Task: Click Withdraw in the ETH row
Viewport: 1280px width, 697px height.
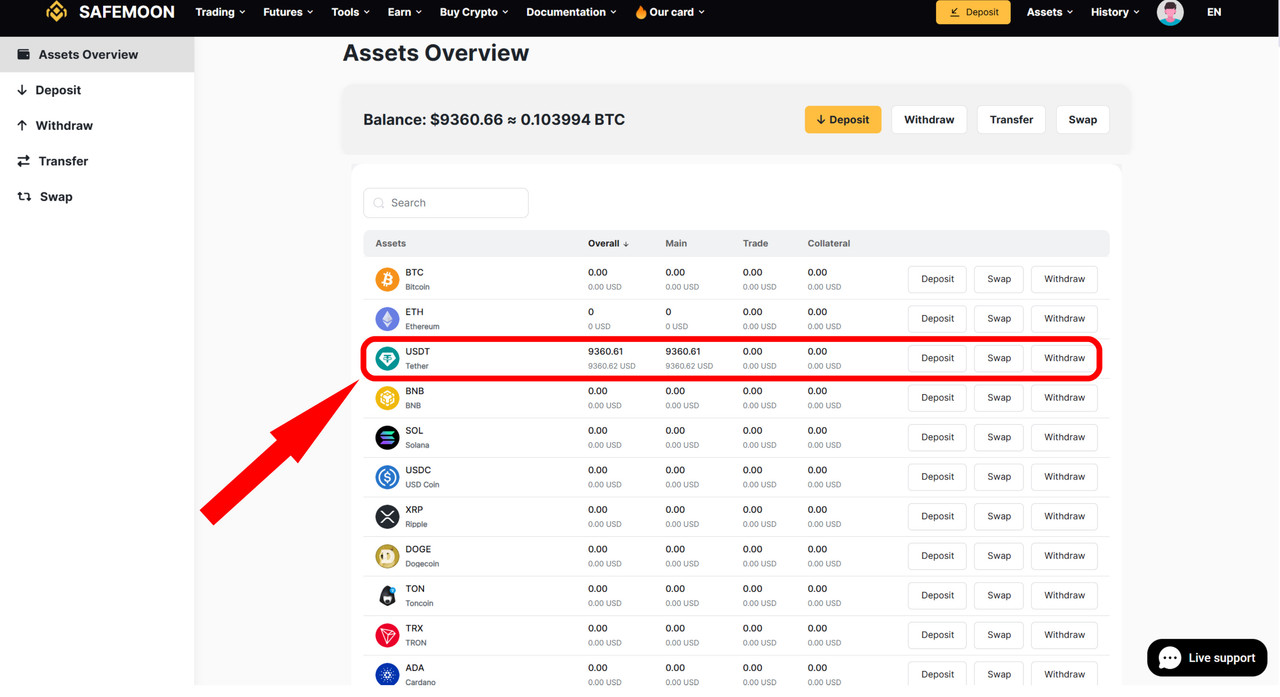Action: coord(1064,319)
